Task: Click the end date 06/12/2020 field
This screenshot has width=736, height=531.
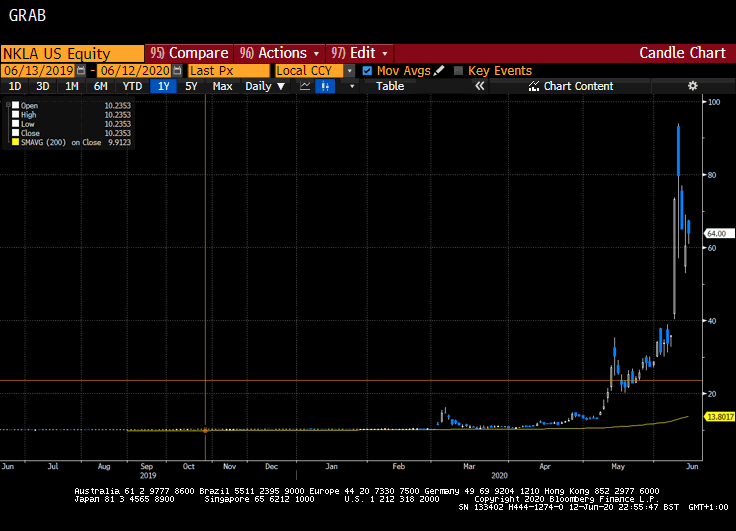Action: 135,71
